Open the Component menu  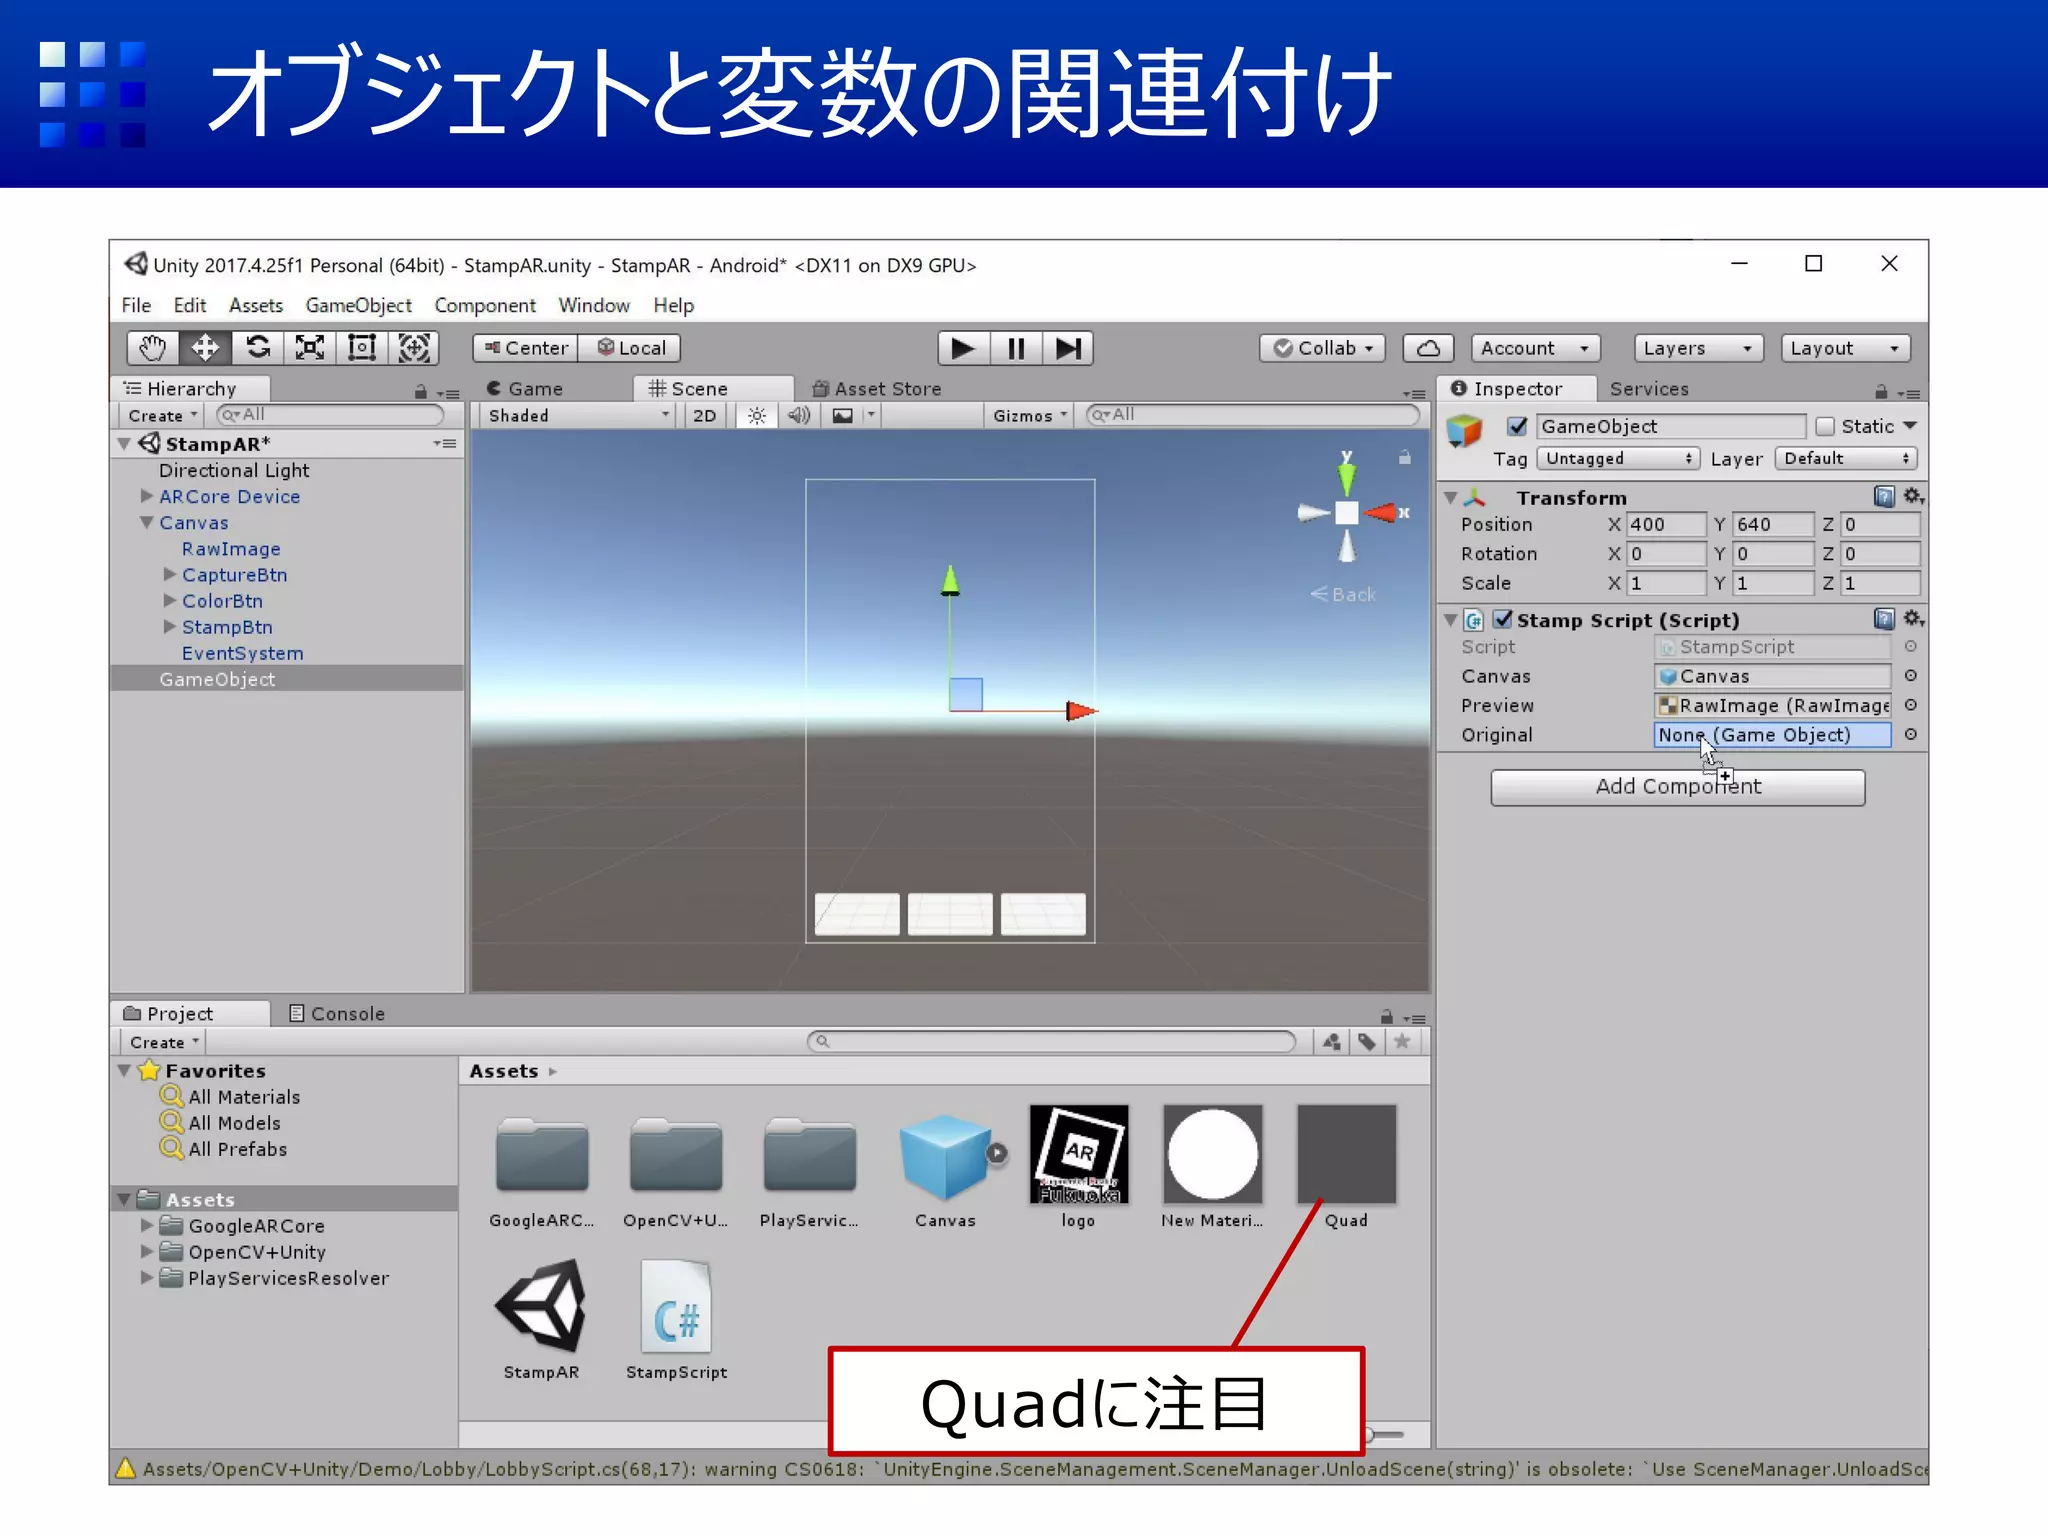click(485, 305)
